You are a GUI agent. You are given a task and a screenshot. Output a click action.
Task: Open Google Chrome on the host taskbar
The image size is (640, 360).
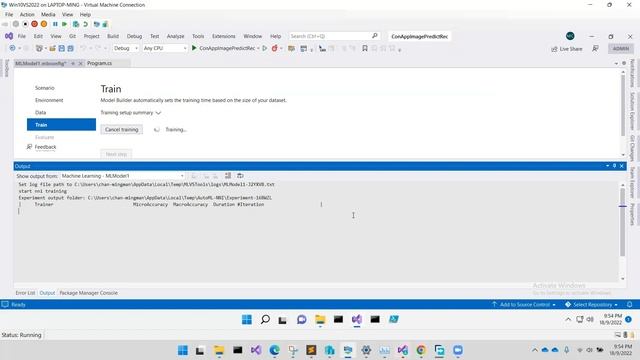[421, 350]
